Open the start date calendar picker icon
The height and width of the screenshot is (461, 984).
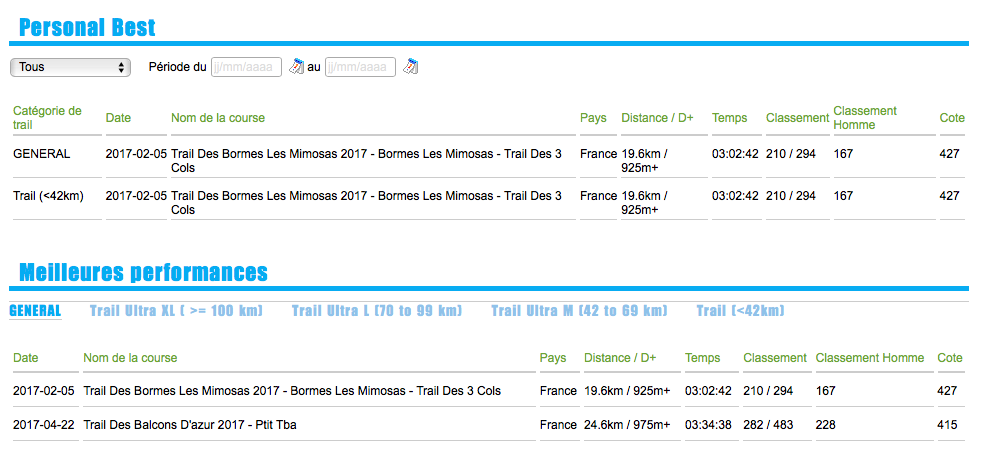coord(296,67)
